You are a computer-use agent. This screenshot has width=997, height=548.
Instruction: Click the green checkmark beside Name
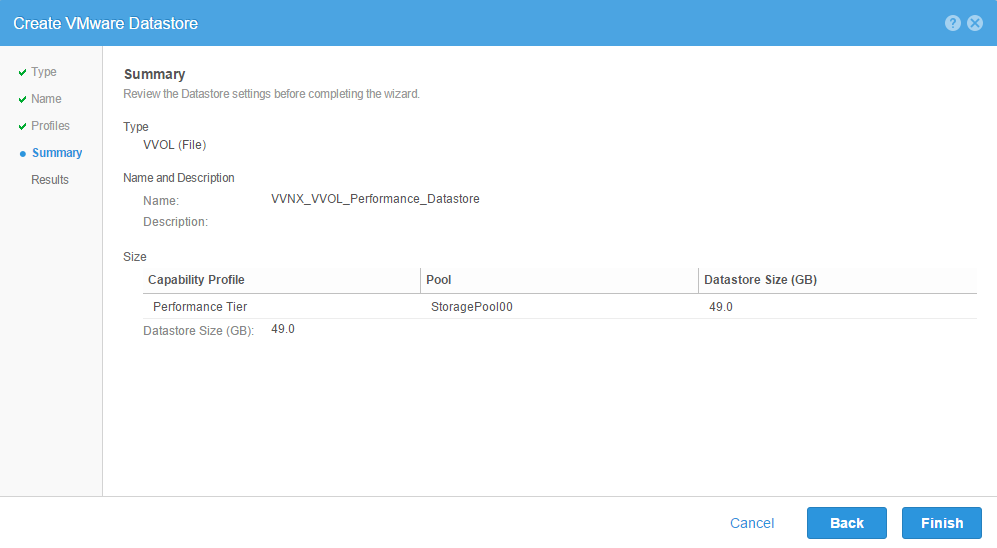[22, 100]
